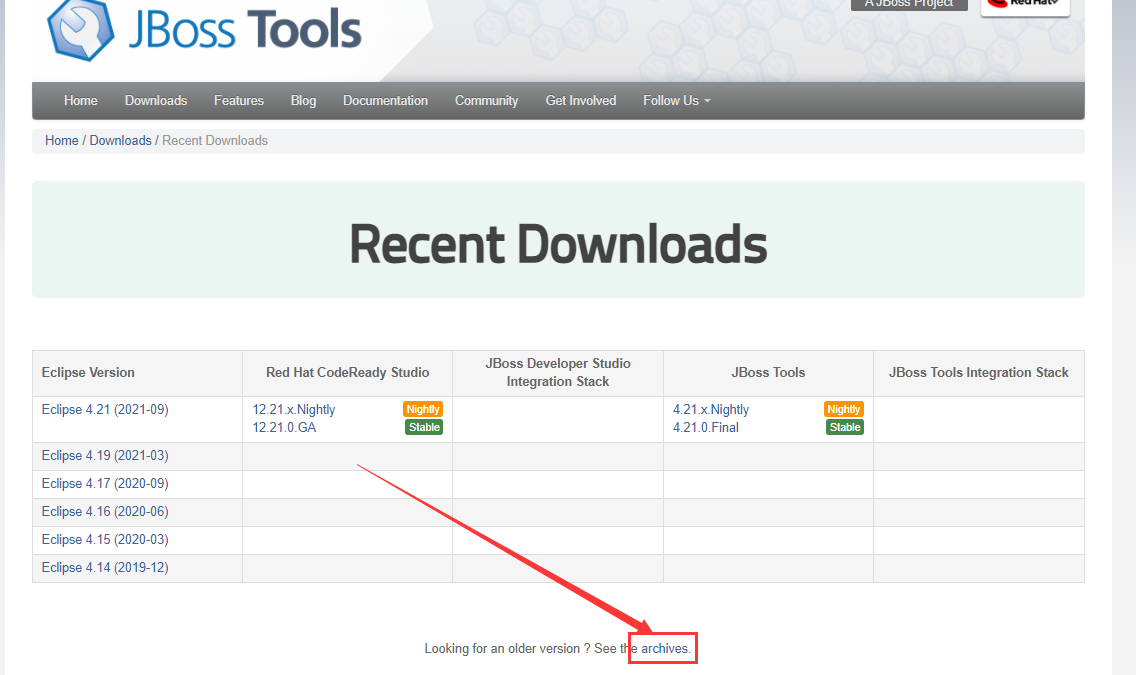Screen dimensions: 1136x675
Task: Open the 12.21.x.Nightly CodeReady Studio link
Action: 293,410
